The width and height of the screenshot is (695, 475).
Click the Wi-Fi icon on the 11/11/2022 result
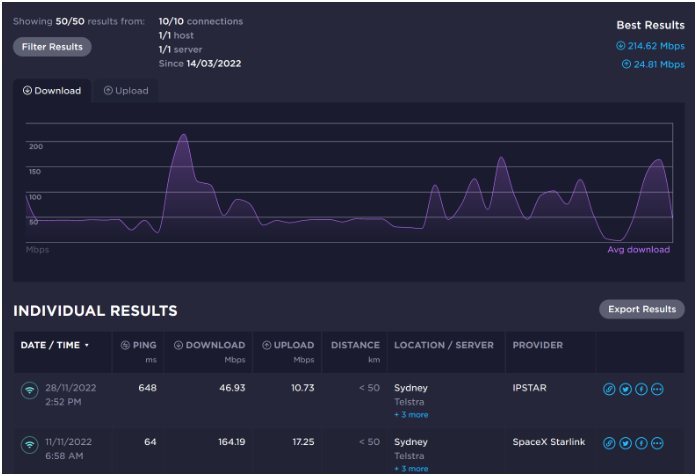pos(29,444)
